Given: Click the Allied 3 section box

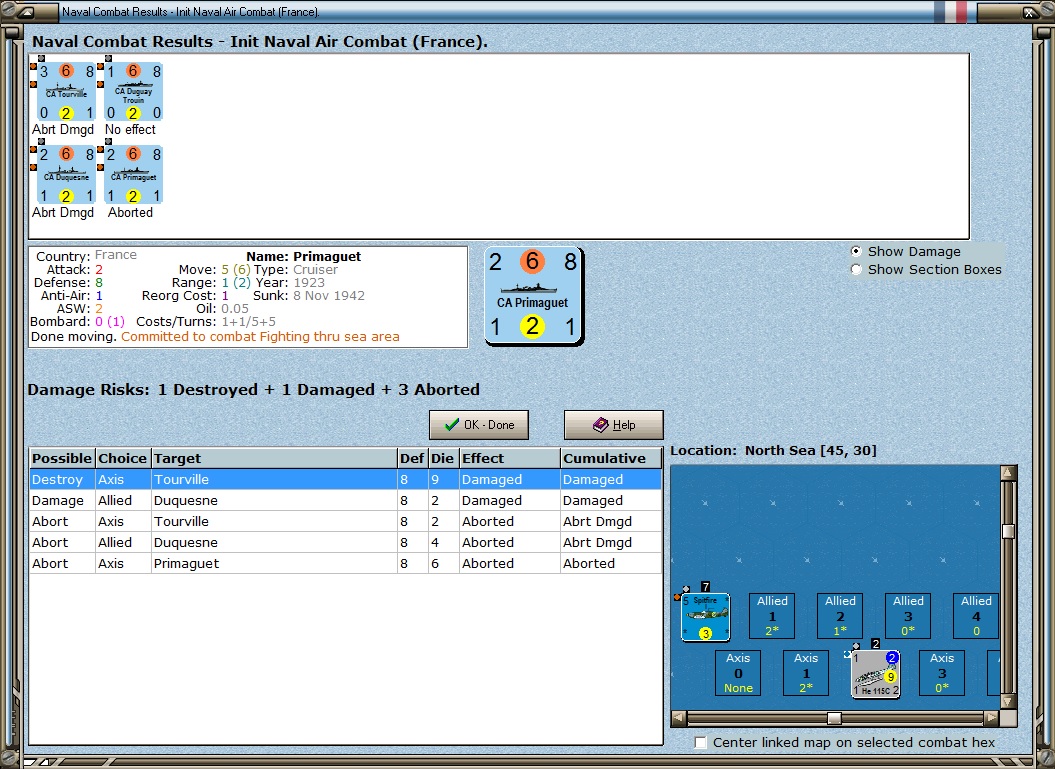Looking at the screenshot, I should [x=908, y=616].
